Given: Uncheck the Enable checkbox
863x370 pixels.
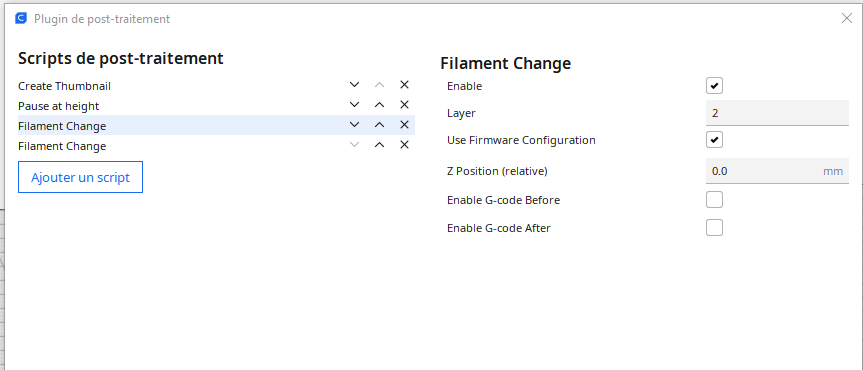Looking at the screenshot, I should [714, 86].
